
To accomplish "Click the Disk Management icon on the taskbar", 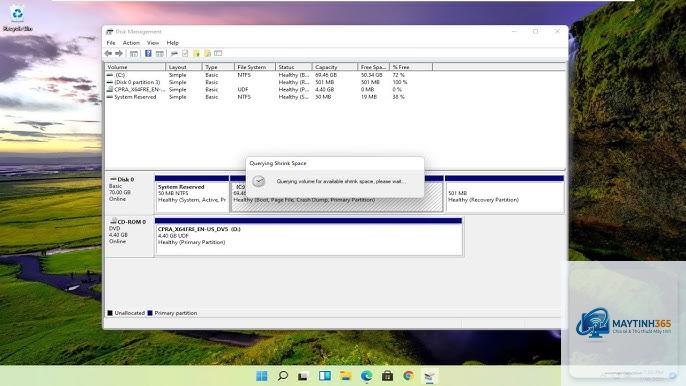I will pyautogui.click(x=429, y=375).
